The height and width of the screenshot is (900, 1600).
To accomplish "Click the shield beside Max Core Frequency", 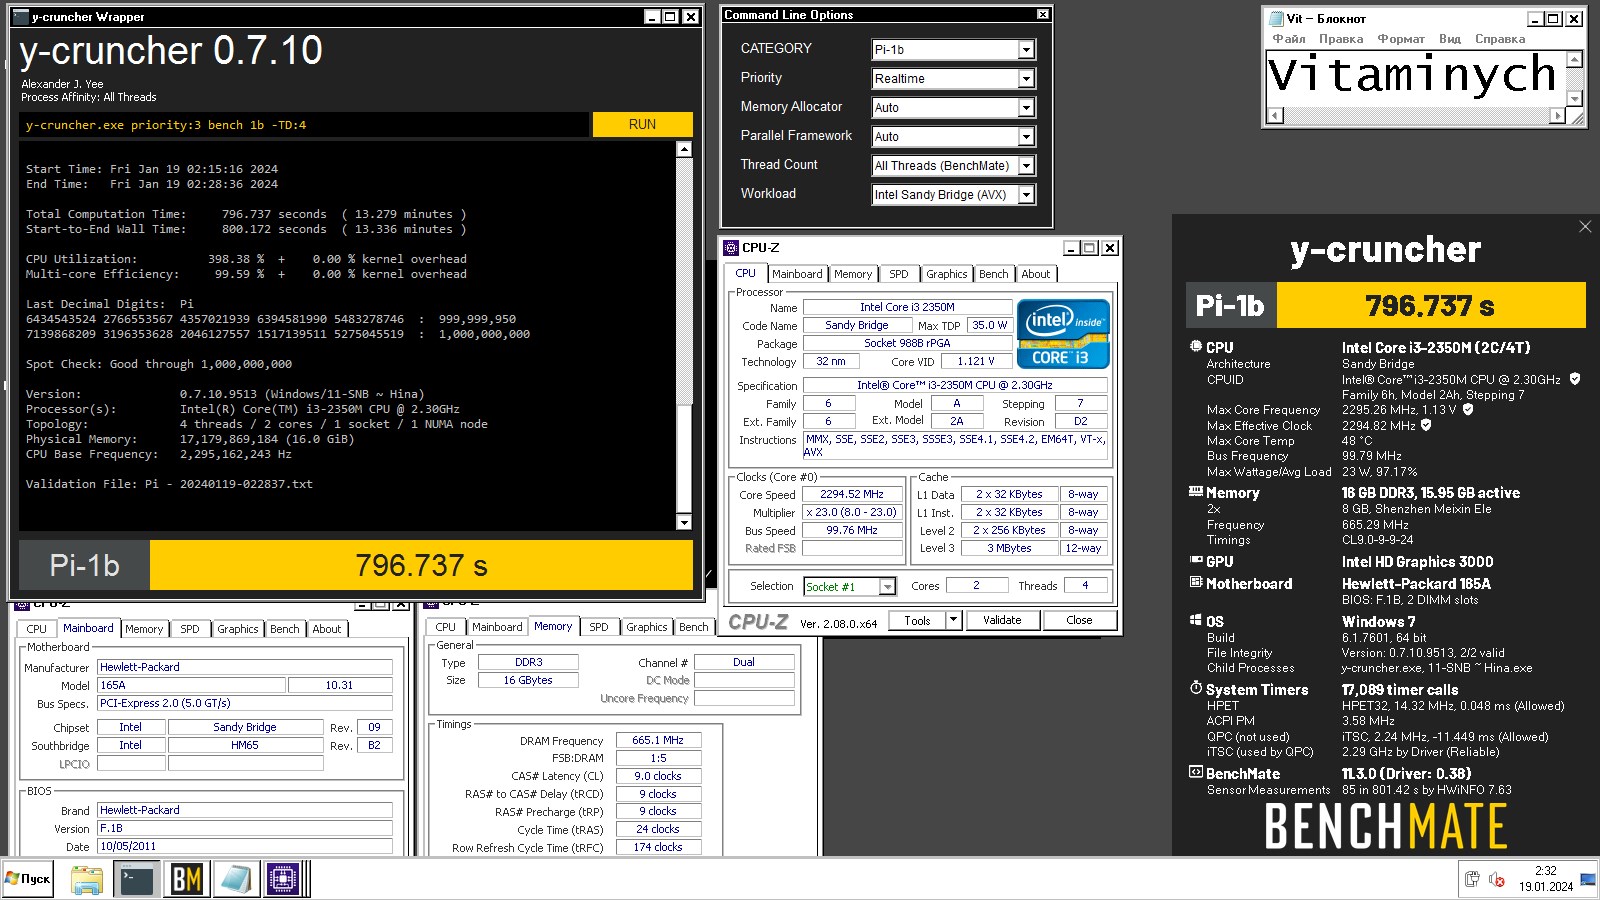I will (x=1468, y=409).
